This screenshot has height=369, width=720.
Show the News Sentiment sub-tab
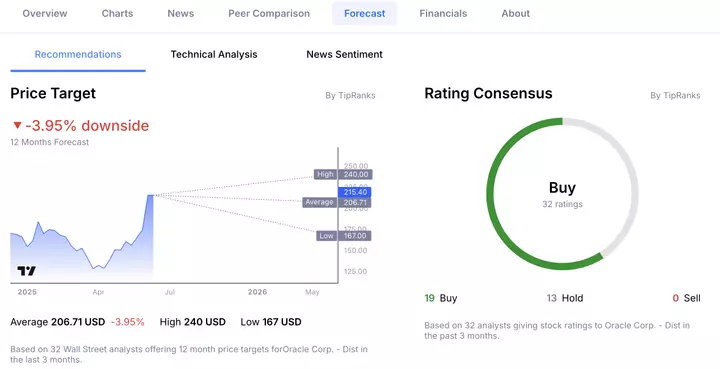[344, 55]
